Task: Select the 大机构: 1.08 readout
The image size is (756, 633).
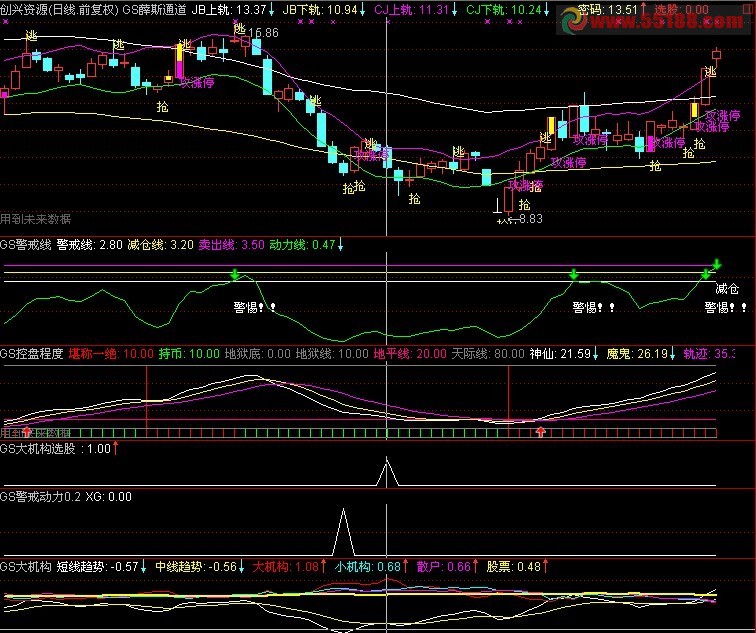Action: 286,567
